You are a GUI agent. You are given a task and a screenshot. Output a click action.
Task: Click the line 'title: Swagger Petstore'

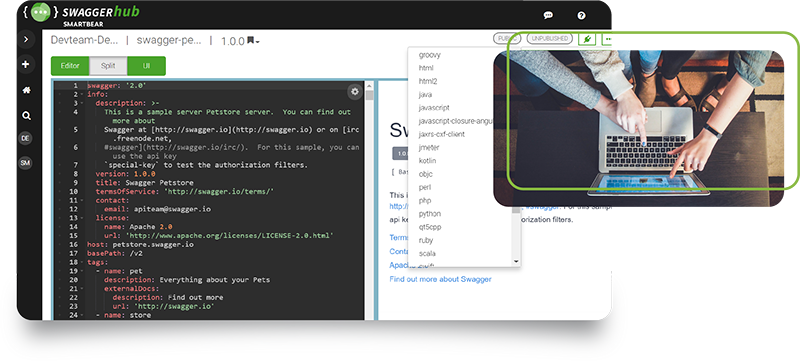click(x=144, y=183)
